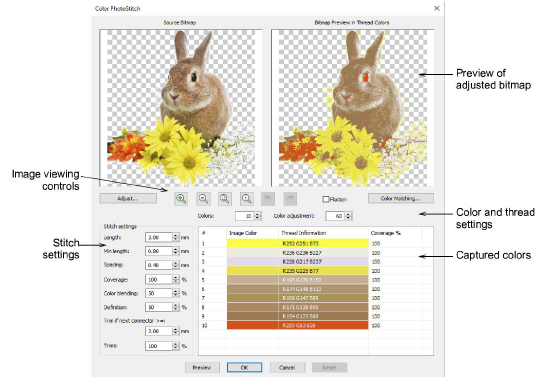This screenshot has width=547, height=392.
Task: Confirm with the OK button
Action: pos(244,367)
